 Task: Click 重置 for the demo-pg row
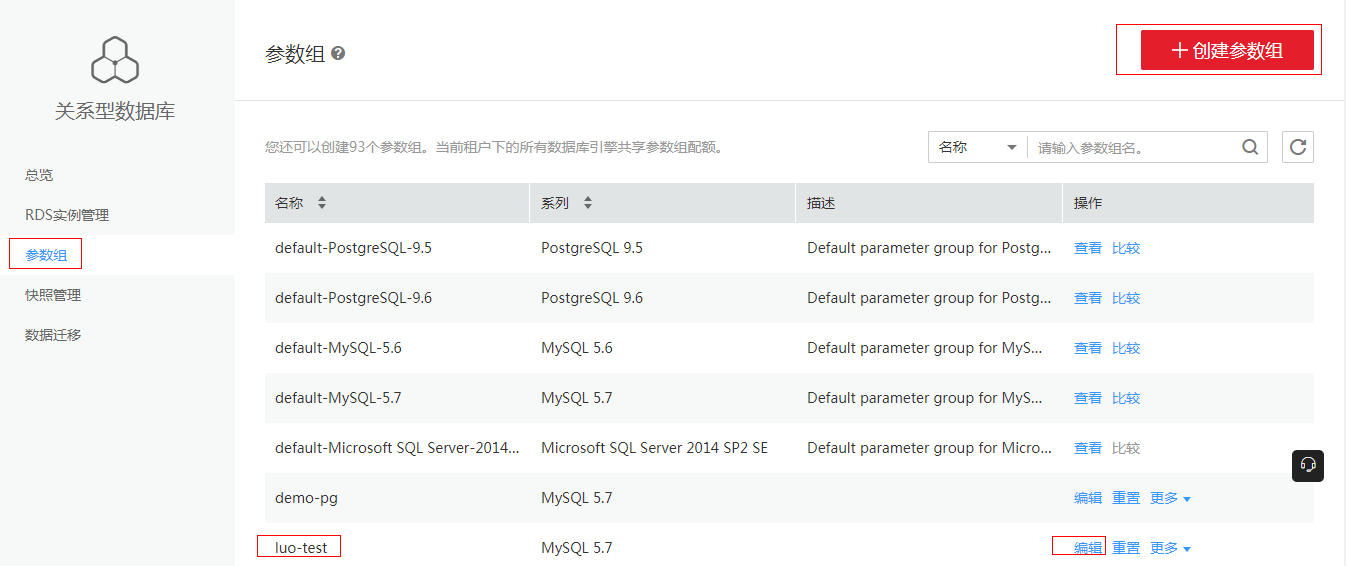point(1126,498)
